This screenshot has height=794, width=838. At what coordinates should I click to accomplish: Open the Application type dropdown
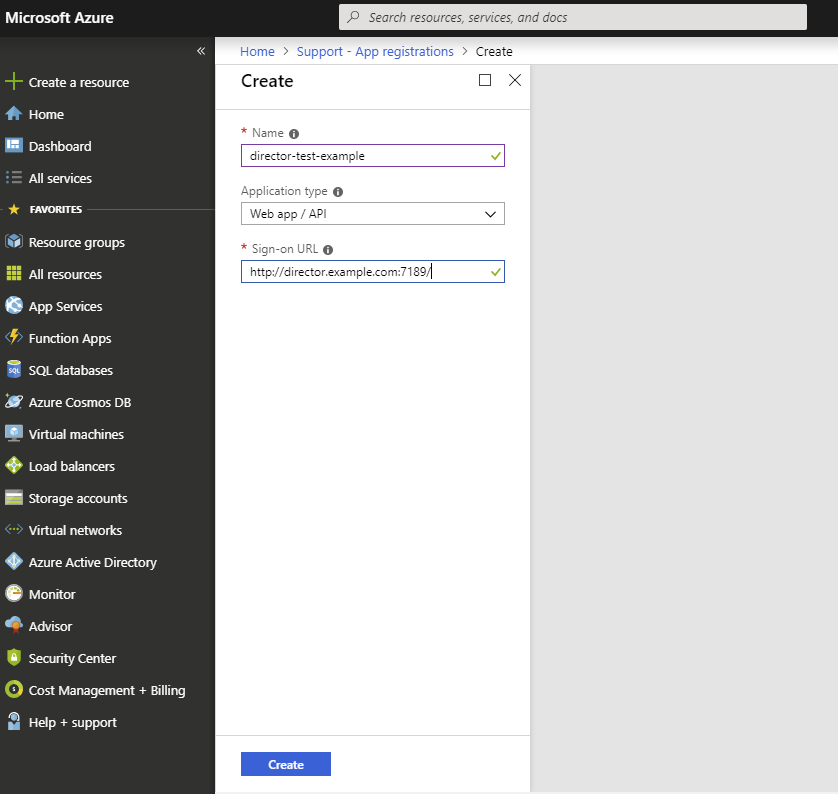[372, 214]
